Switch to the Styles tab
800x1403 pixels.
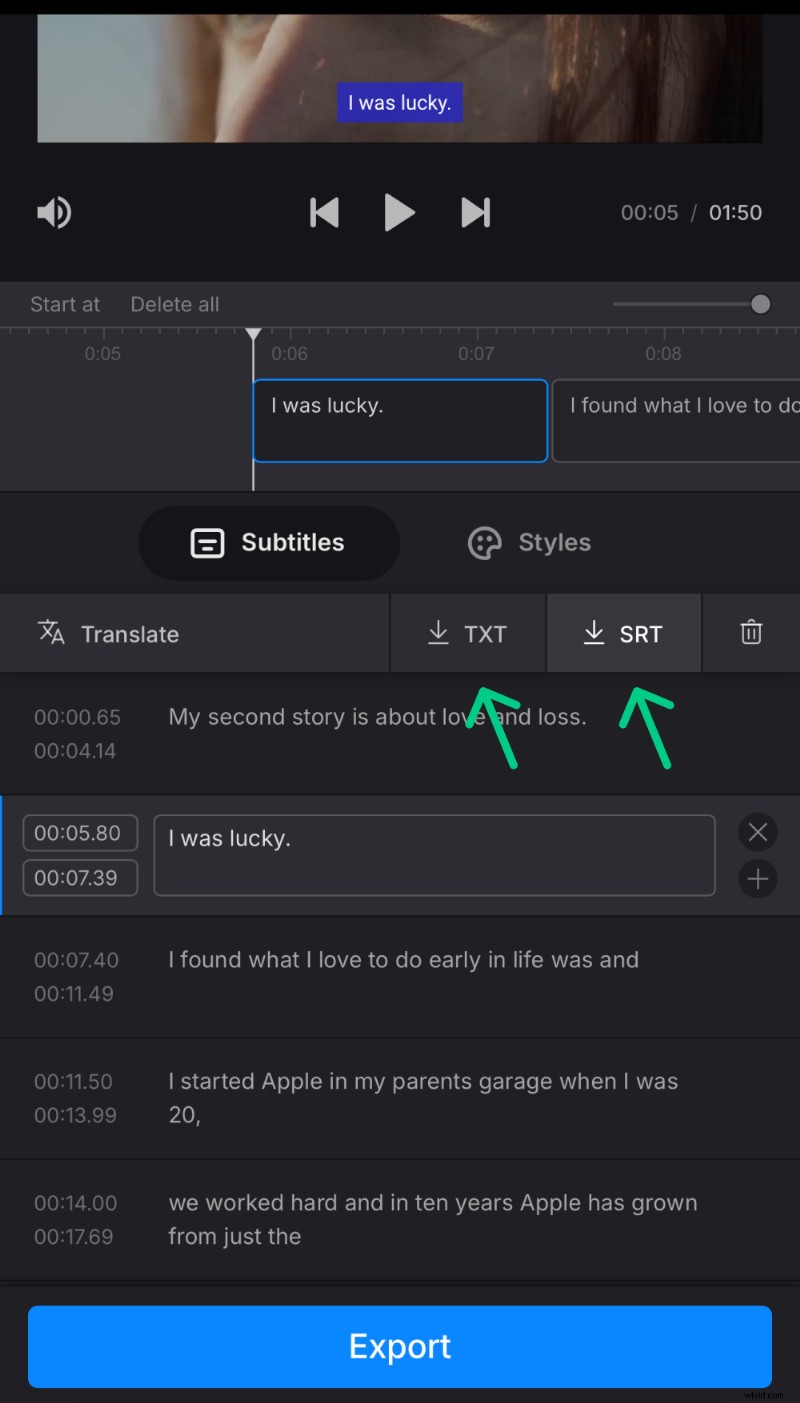(528, 542)
